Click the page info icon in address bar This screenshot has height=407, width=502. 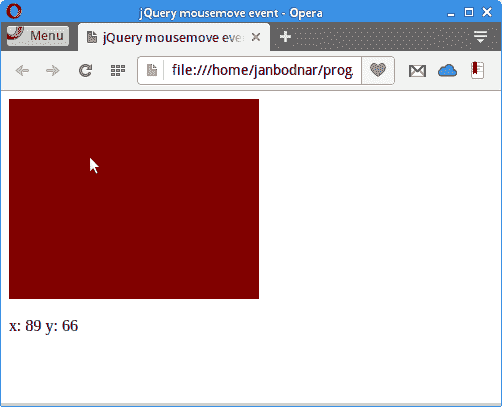click(x=152, y=70)
